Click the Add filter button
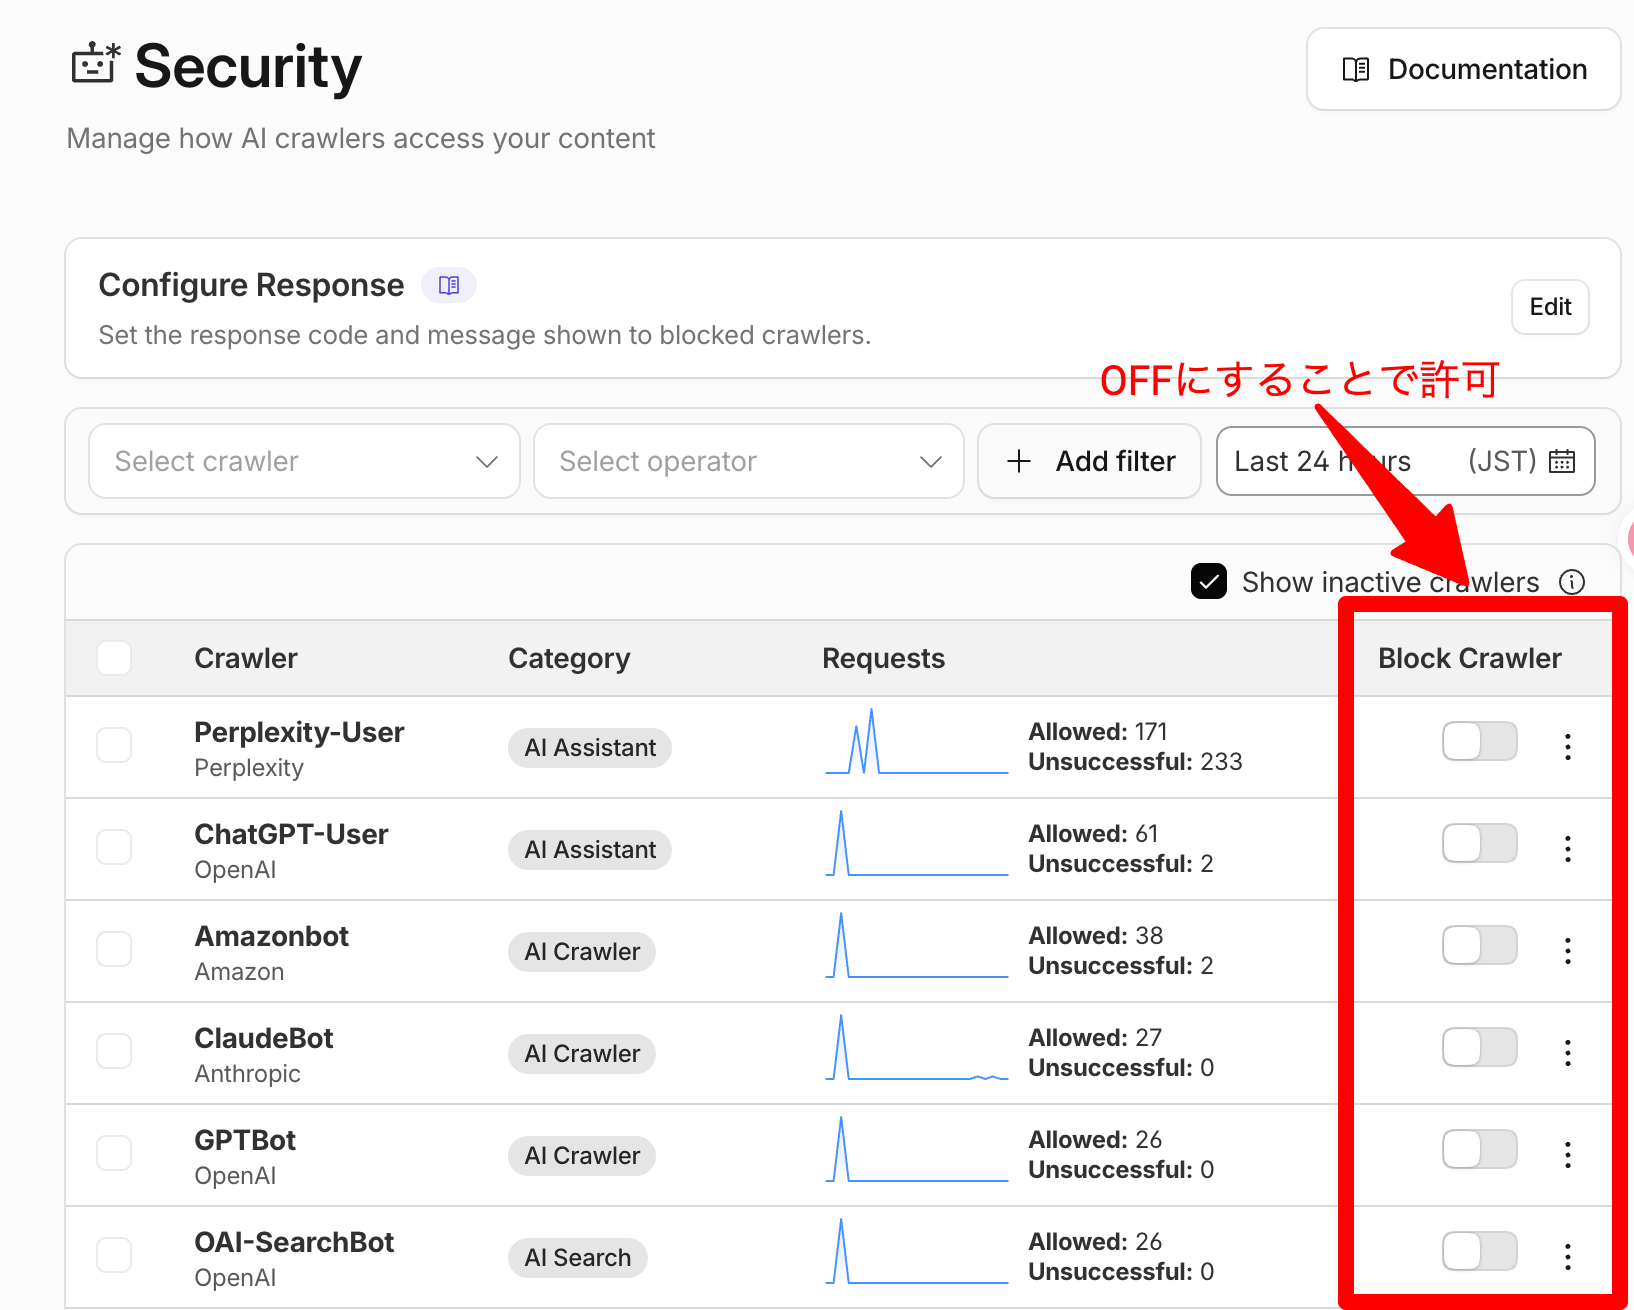The image size is (1634, 1310). [1089, 461]
